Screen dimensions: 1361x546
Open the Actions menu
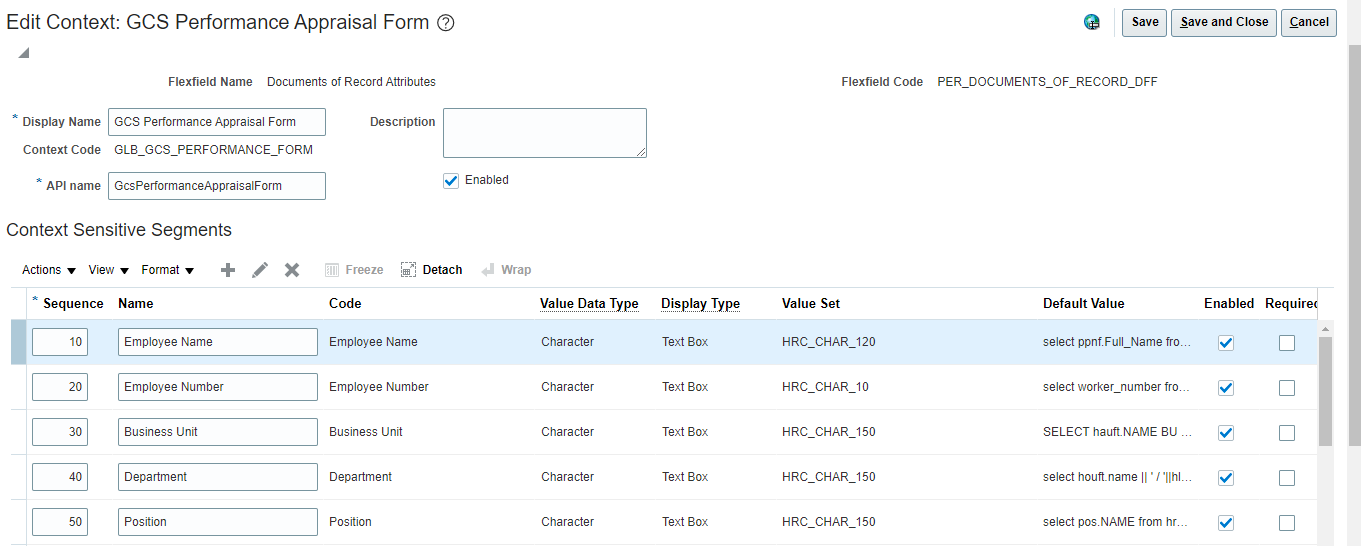click(49, 270)
